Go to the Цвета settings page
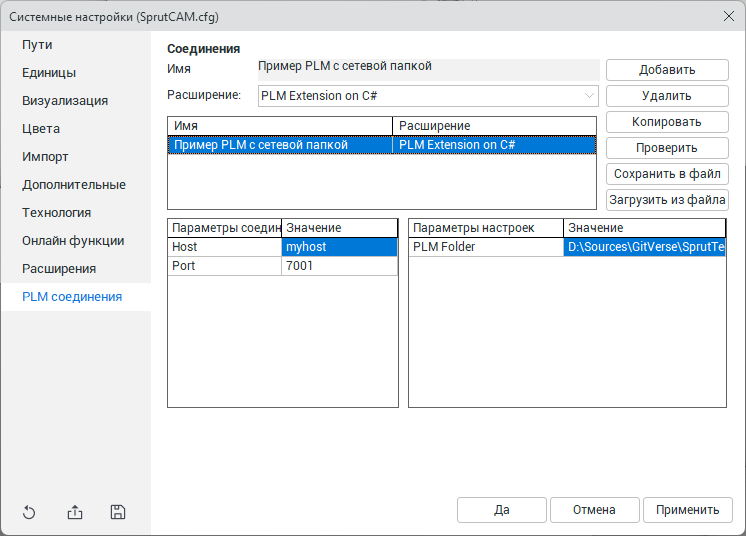The image size is (746, 536). [x=41, y=129]
